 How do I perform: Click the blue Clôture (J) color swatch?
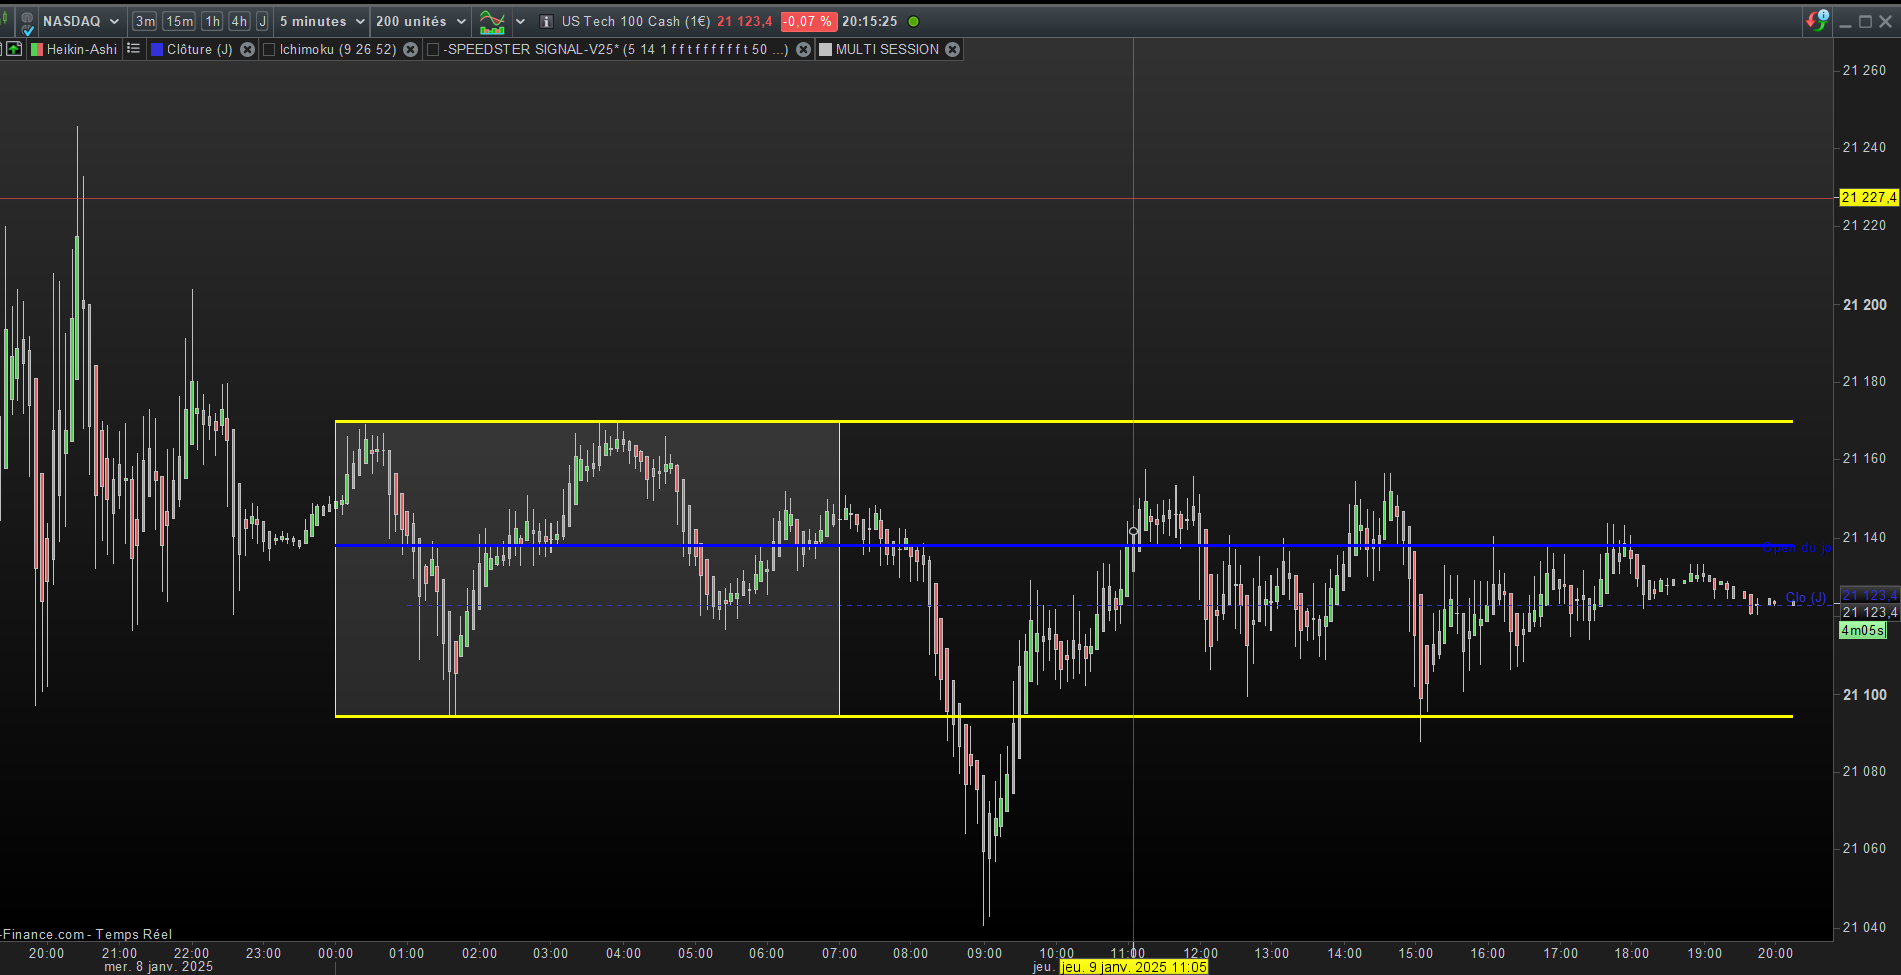[157, 49]
